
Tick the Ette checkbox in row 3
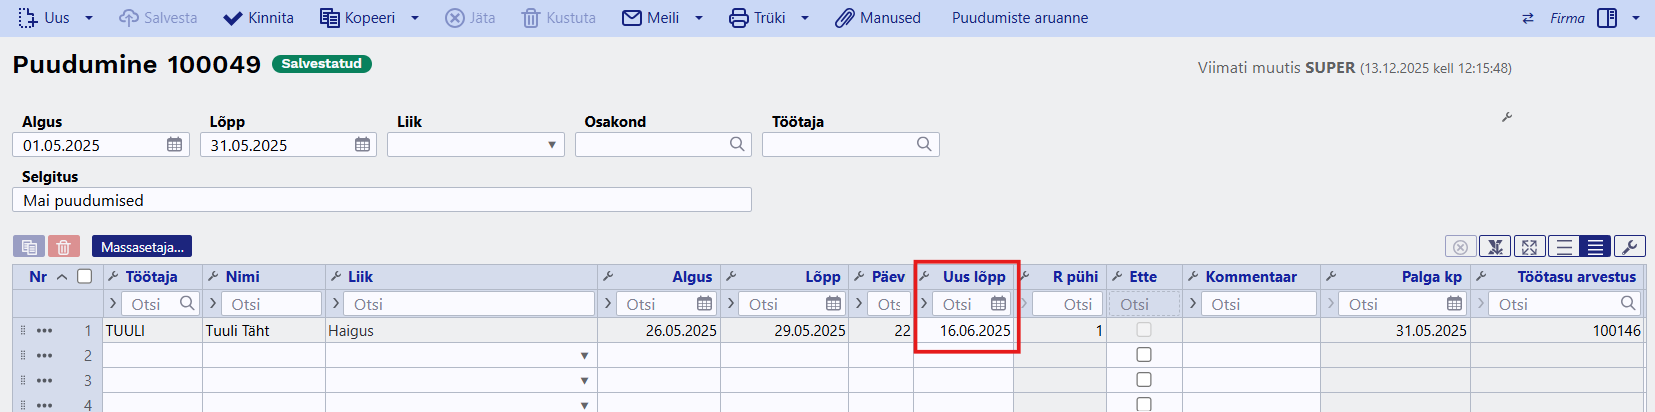coord(1144,380)
